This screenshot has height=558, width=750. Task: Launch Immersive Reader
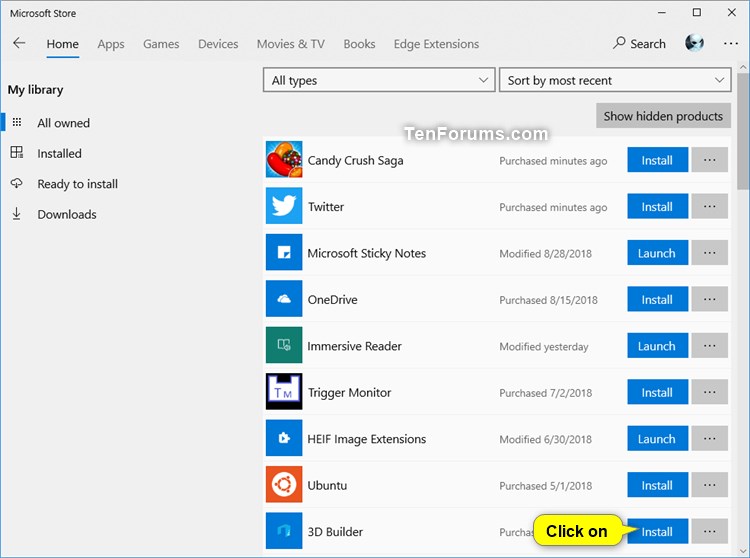(x=657, y=345)
